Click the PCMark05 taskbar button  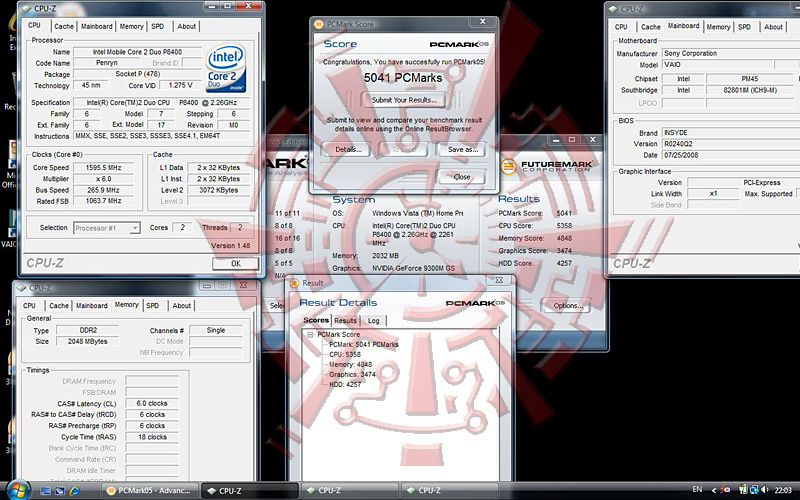[149, 490]
